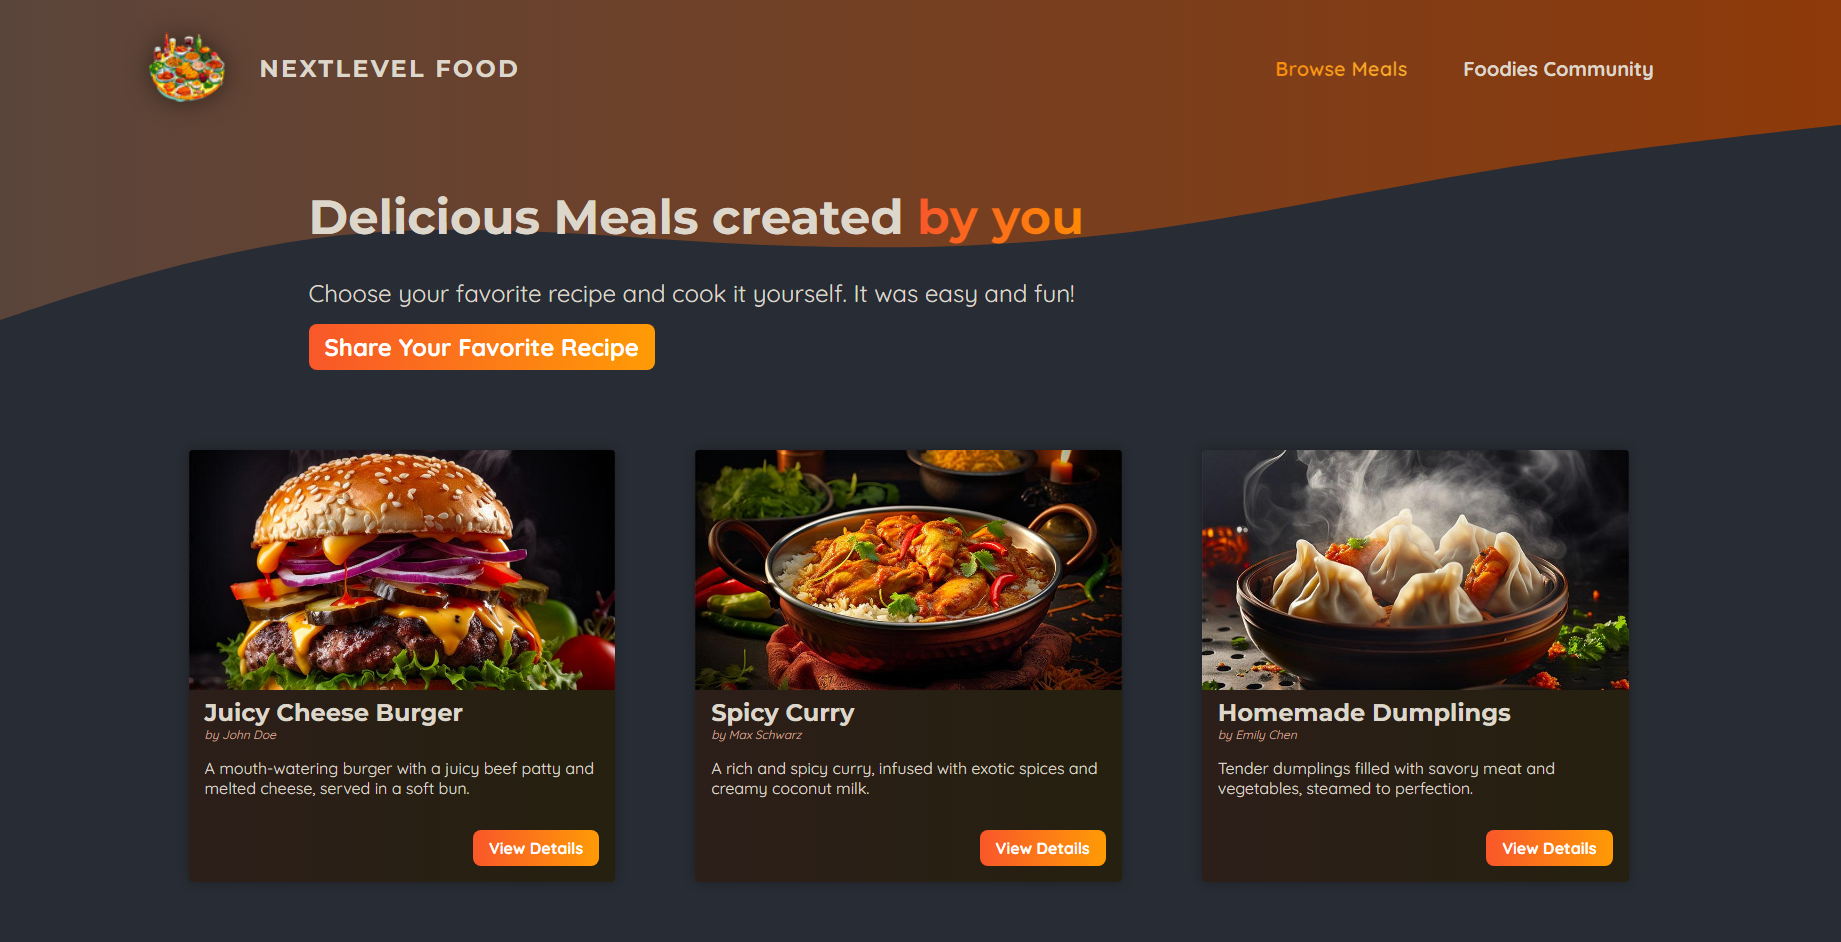Click the Spicy Curry title
This screenshot has height=942, width=1841.
[783, 713]
